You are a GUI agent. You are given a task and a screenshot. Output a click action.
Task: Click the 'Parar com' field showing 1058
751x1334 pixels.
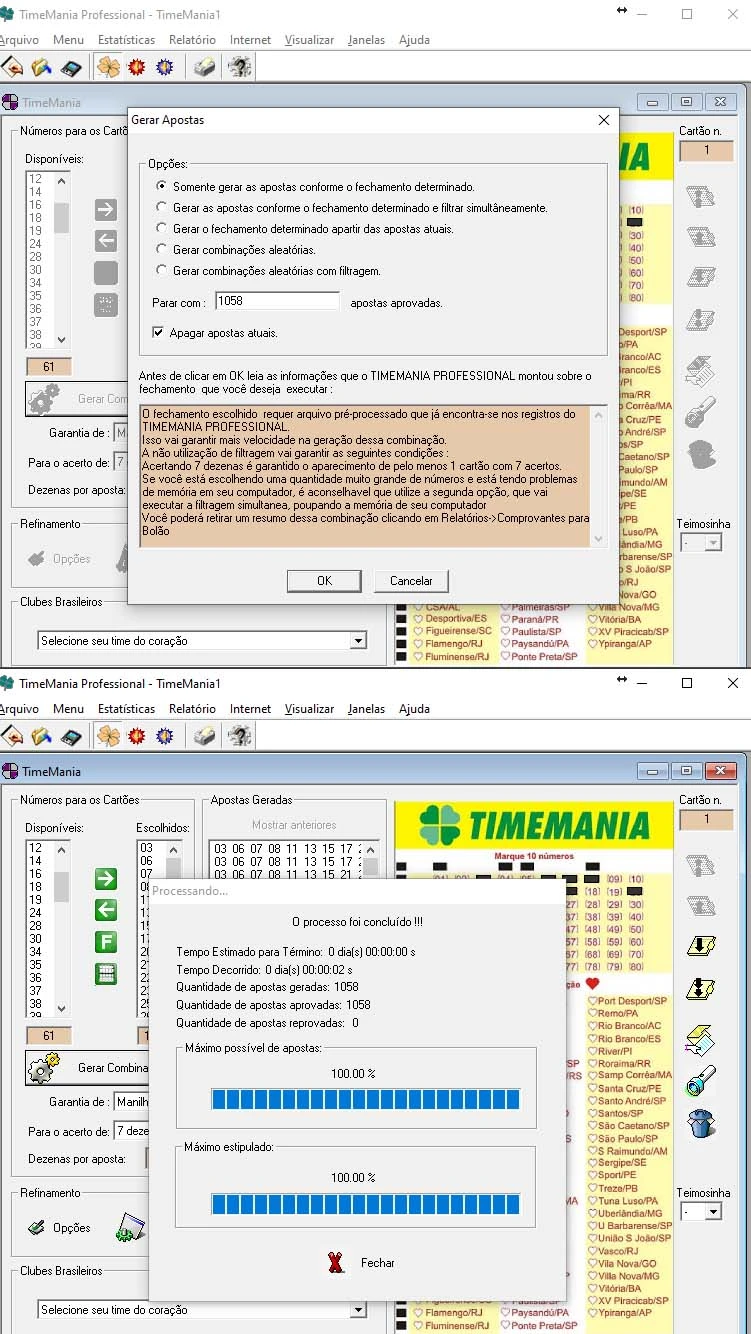[x=277, y=301]
